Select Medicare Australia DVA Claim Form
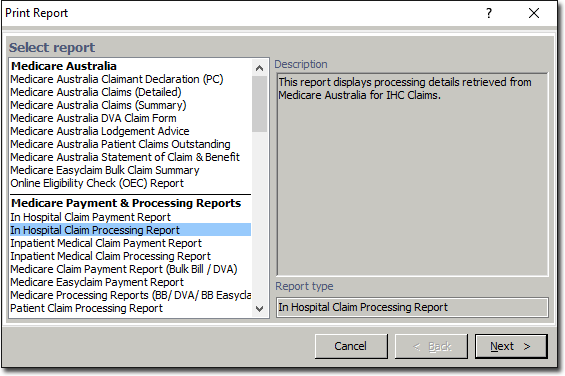Viewport: 565px width, 376px height. click(93, 118)
